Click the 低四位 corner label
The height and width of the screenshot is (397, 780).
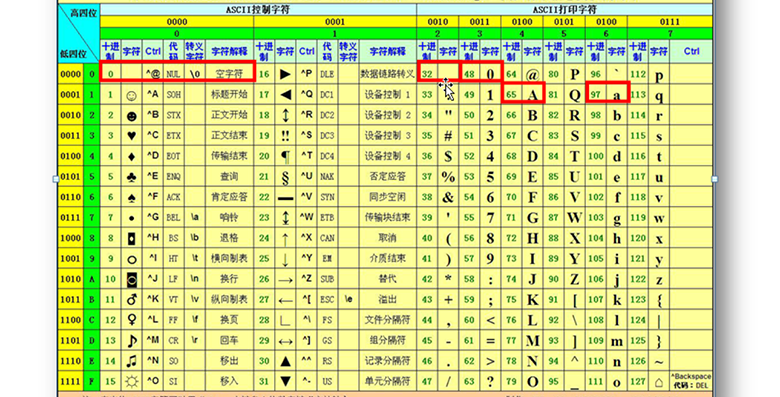coord(73,54)
